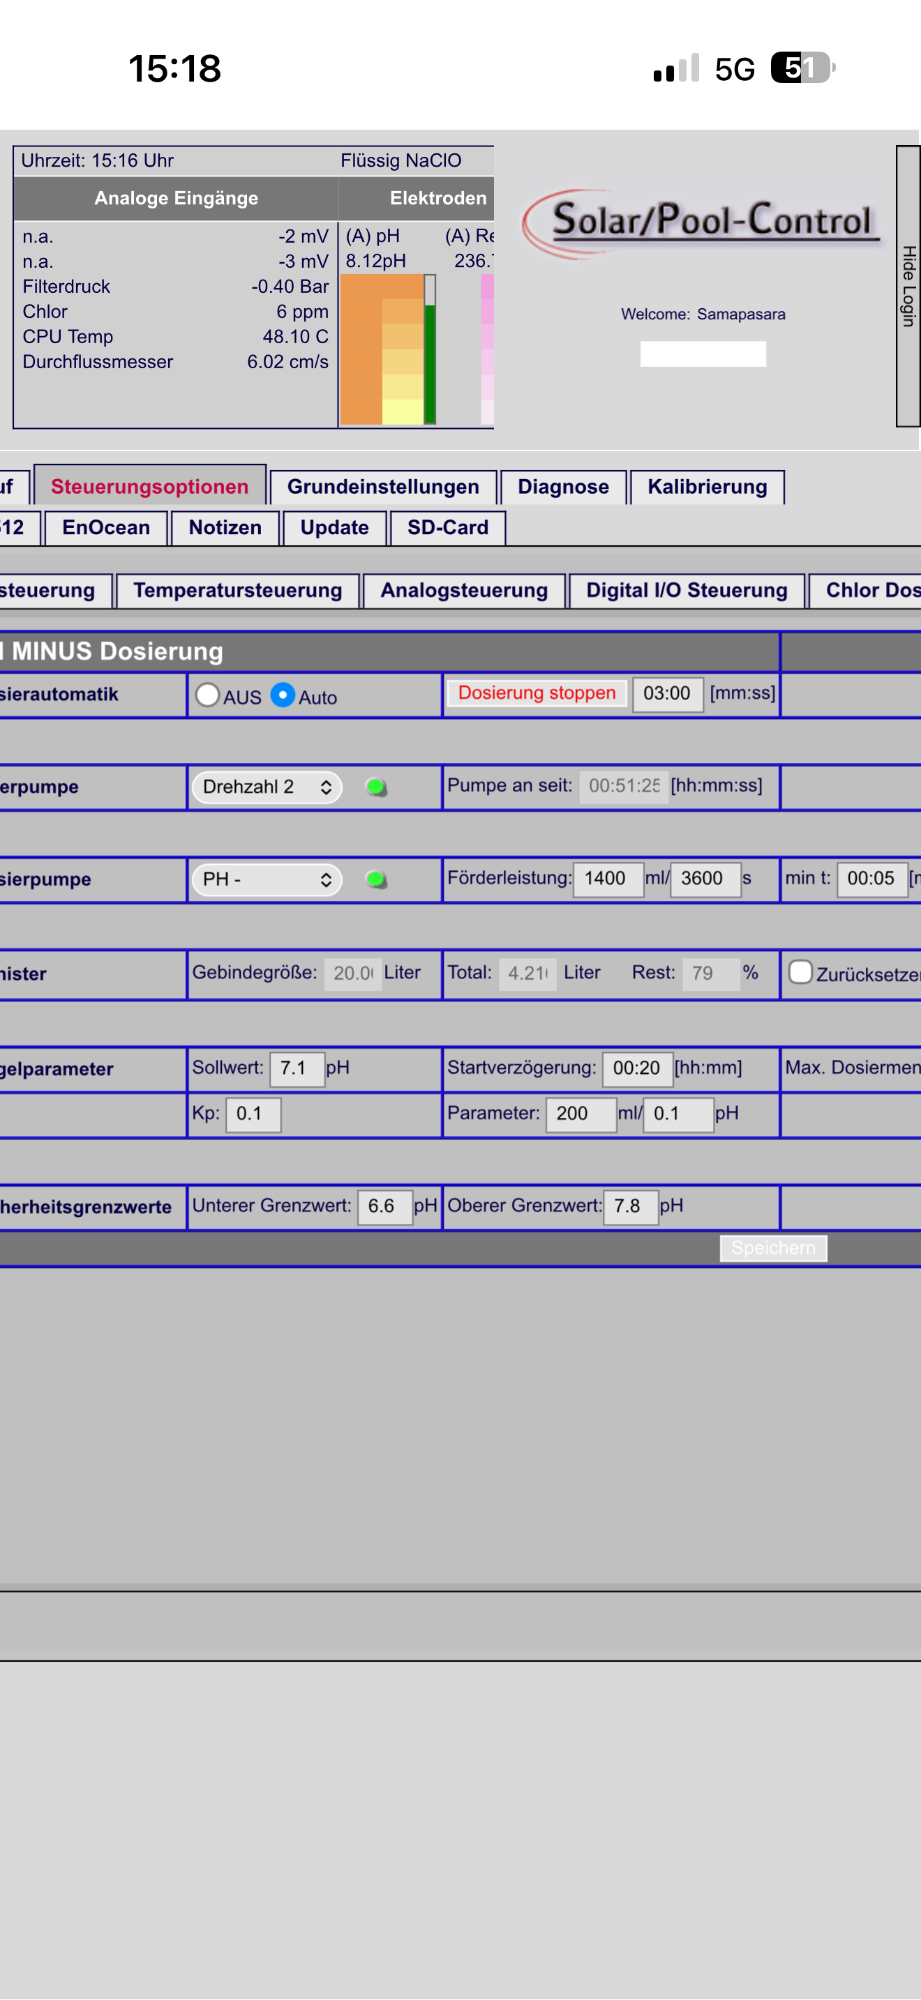The width and height of the screenshot is (921, 2000).
Task: Tap the battery indicator in the status bar
Action: click(x=803, y=68)
